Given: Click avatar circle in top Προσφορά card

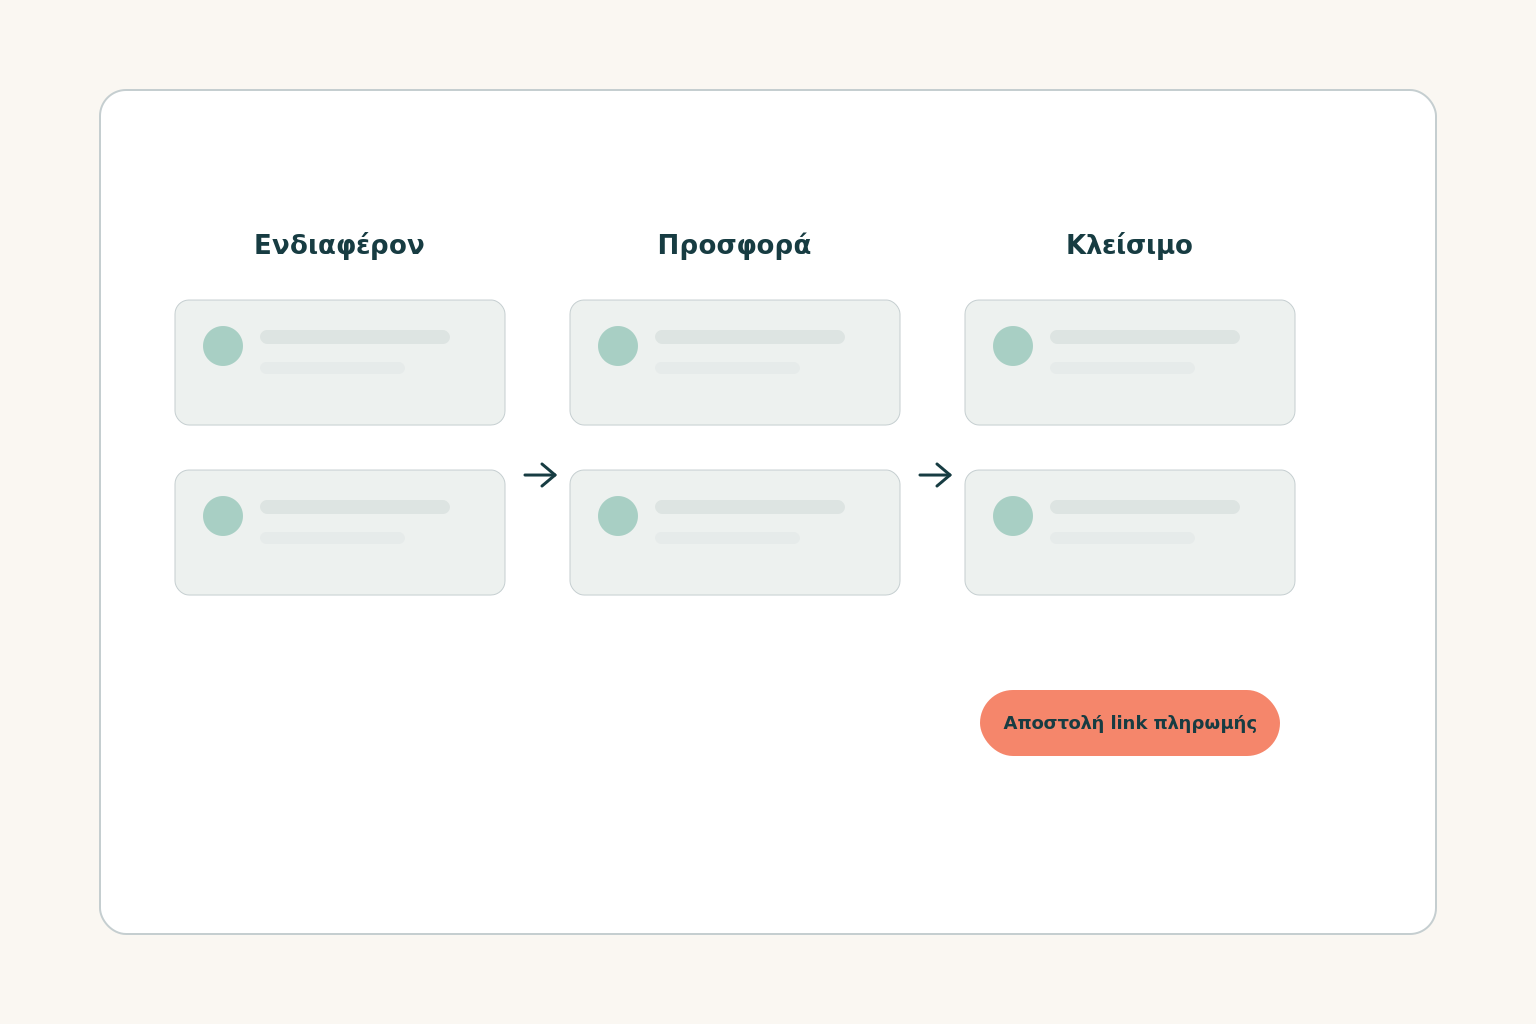Looking at the screenshot, I should (x=618, y=346).
